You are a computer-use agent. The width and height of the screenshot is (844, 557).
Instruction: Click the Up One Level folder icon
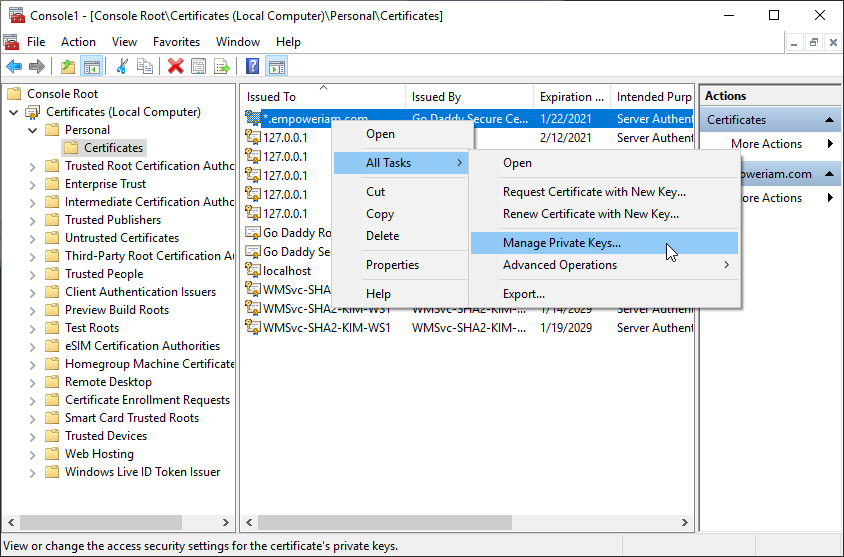[68, 67]
